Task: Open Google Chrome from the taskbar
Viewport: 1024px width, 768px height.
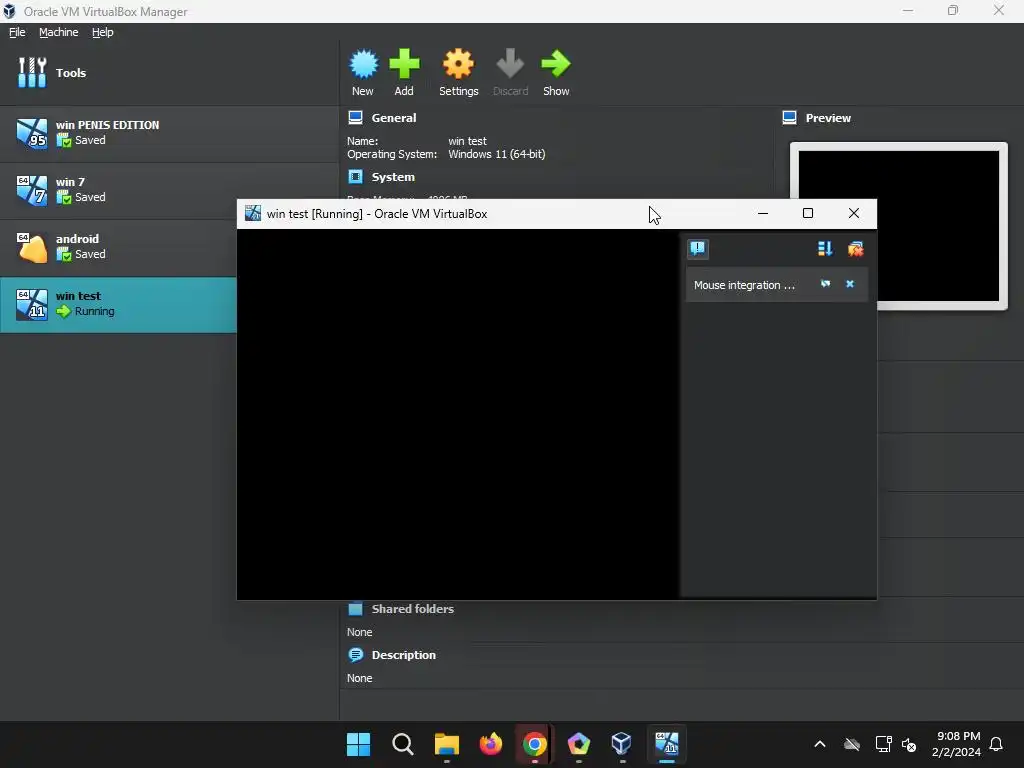Action: tap(534, 744)
